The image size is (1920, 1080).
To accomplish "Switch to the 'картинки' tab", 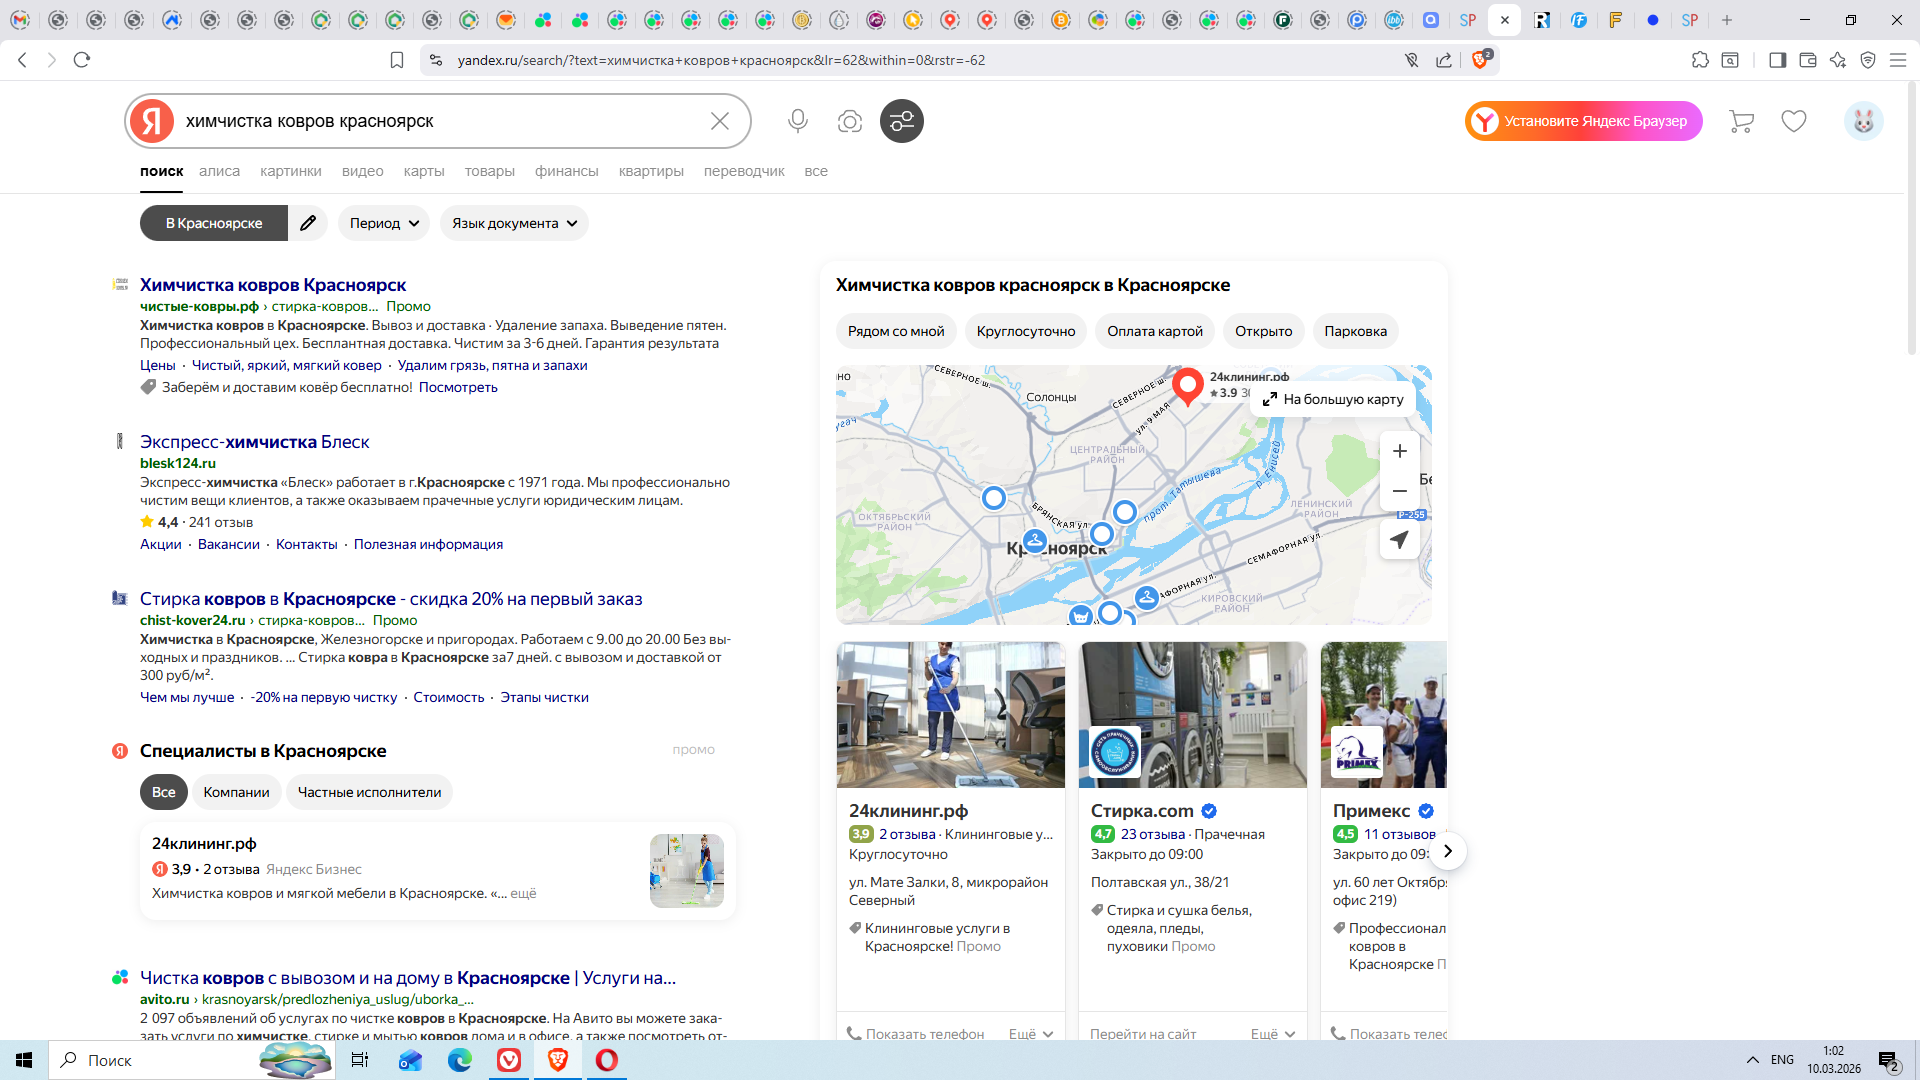I will (290, 171).
